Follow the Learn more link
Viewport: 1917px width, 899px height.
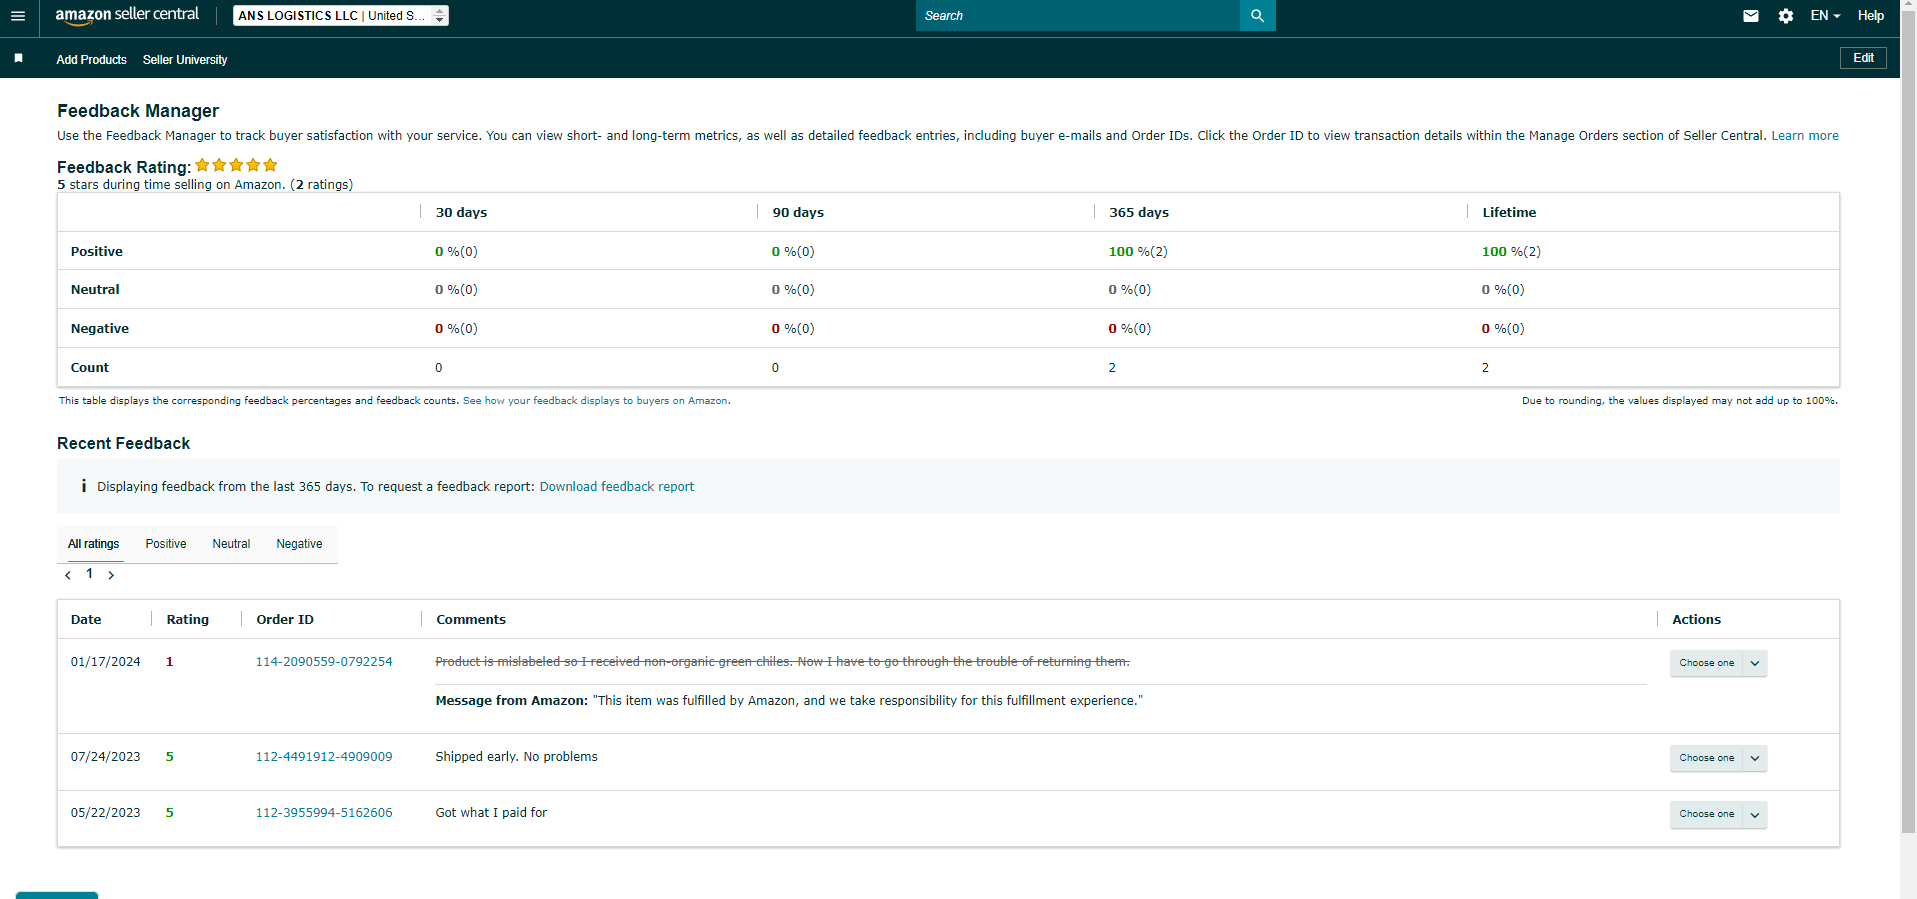(1804, 136)
